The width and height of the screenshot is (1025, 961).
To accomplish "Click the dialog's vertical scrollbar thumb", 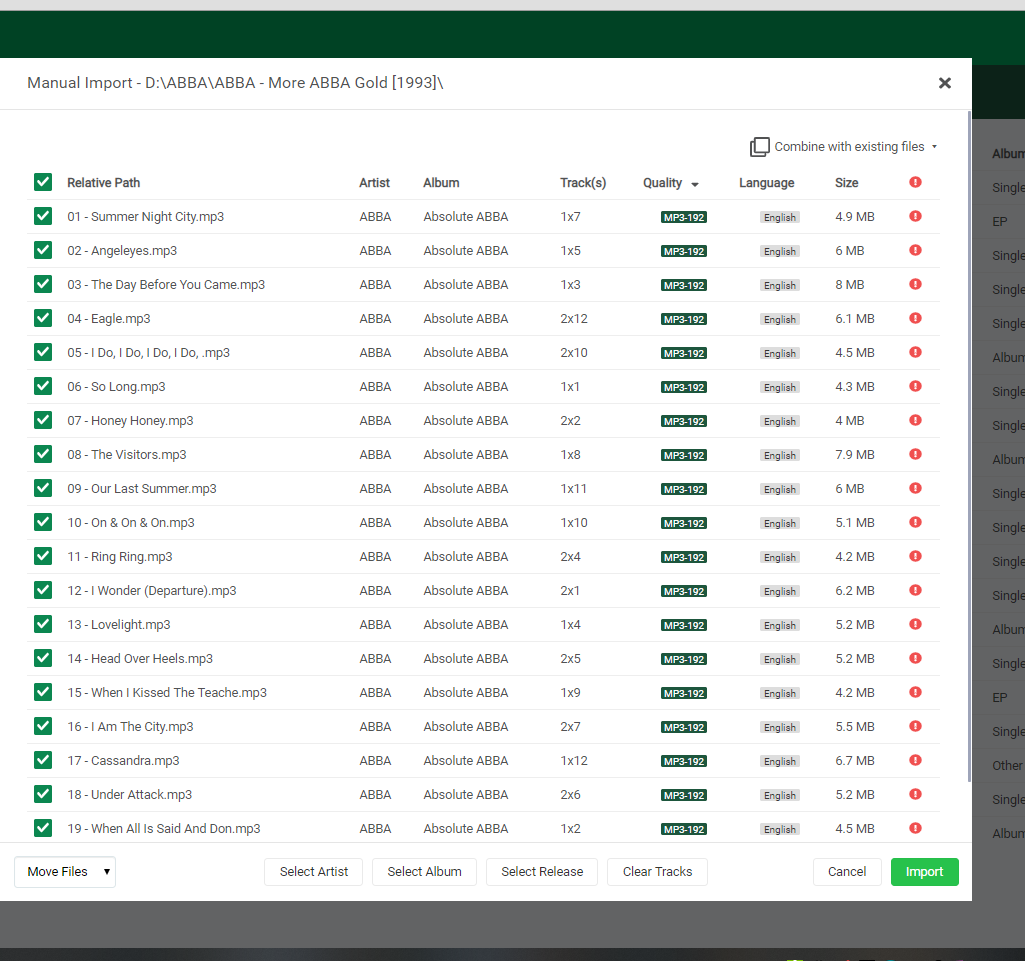I will click(969, 446).
